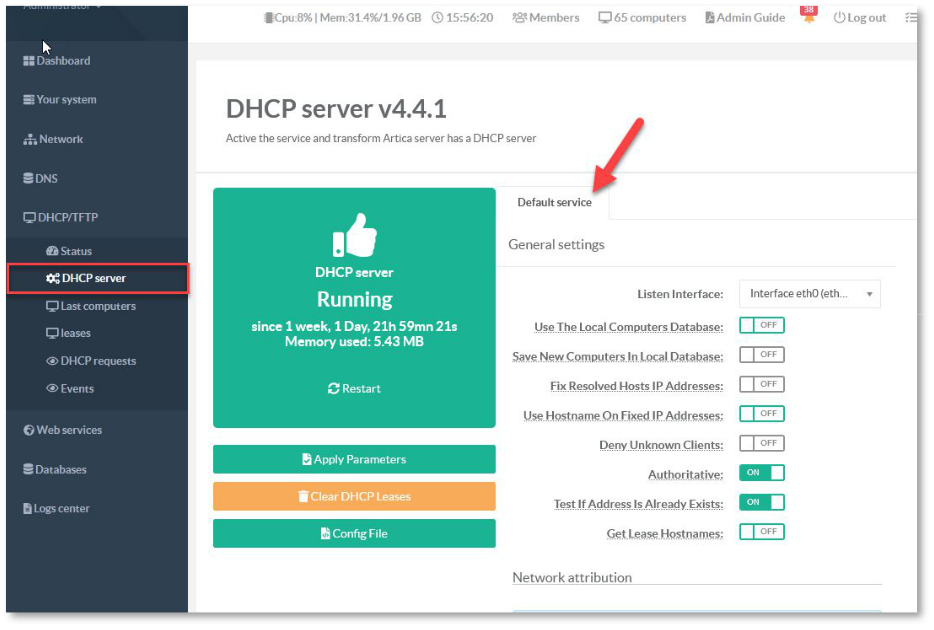Image resolution: width=934 pixels, height=630 pixels.
Task: Click the Log out power icon
Action: pyautogui.click(x=839, y=18)
